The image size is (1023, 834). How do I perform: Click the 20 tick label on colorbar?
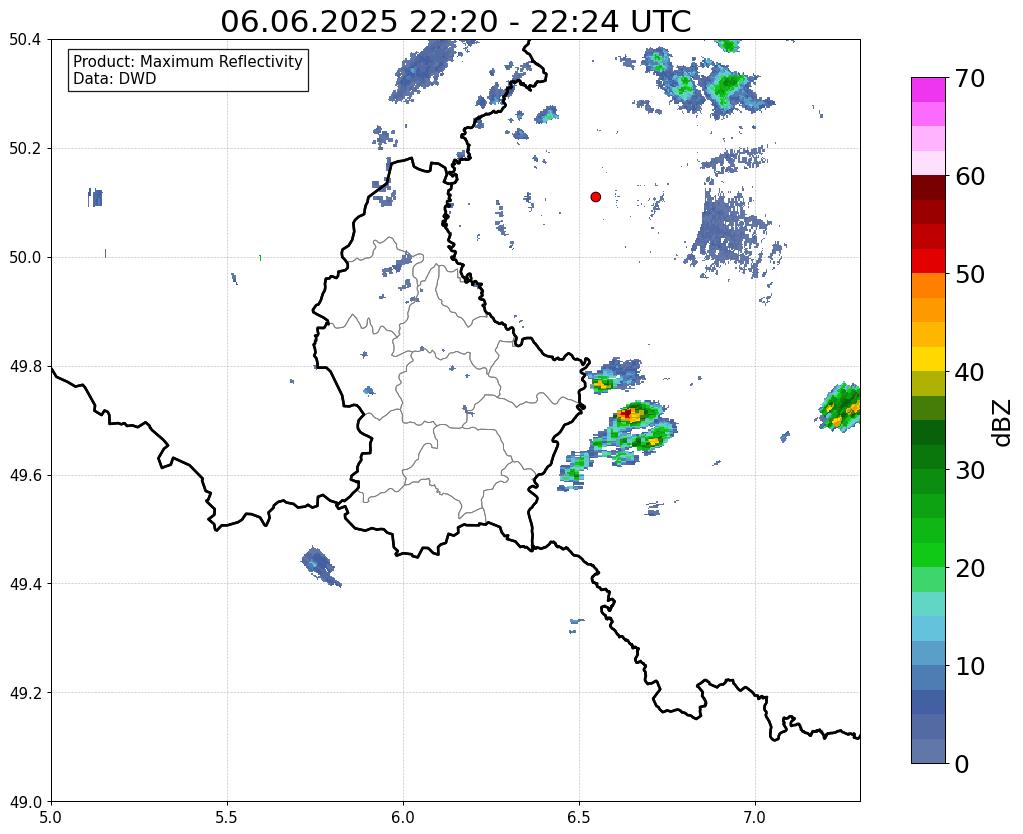pyautogui.click(x=969, y=568)
